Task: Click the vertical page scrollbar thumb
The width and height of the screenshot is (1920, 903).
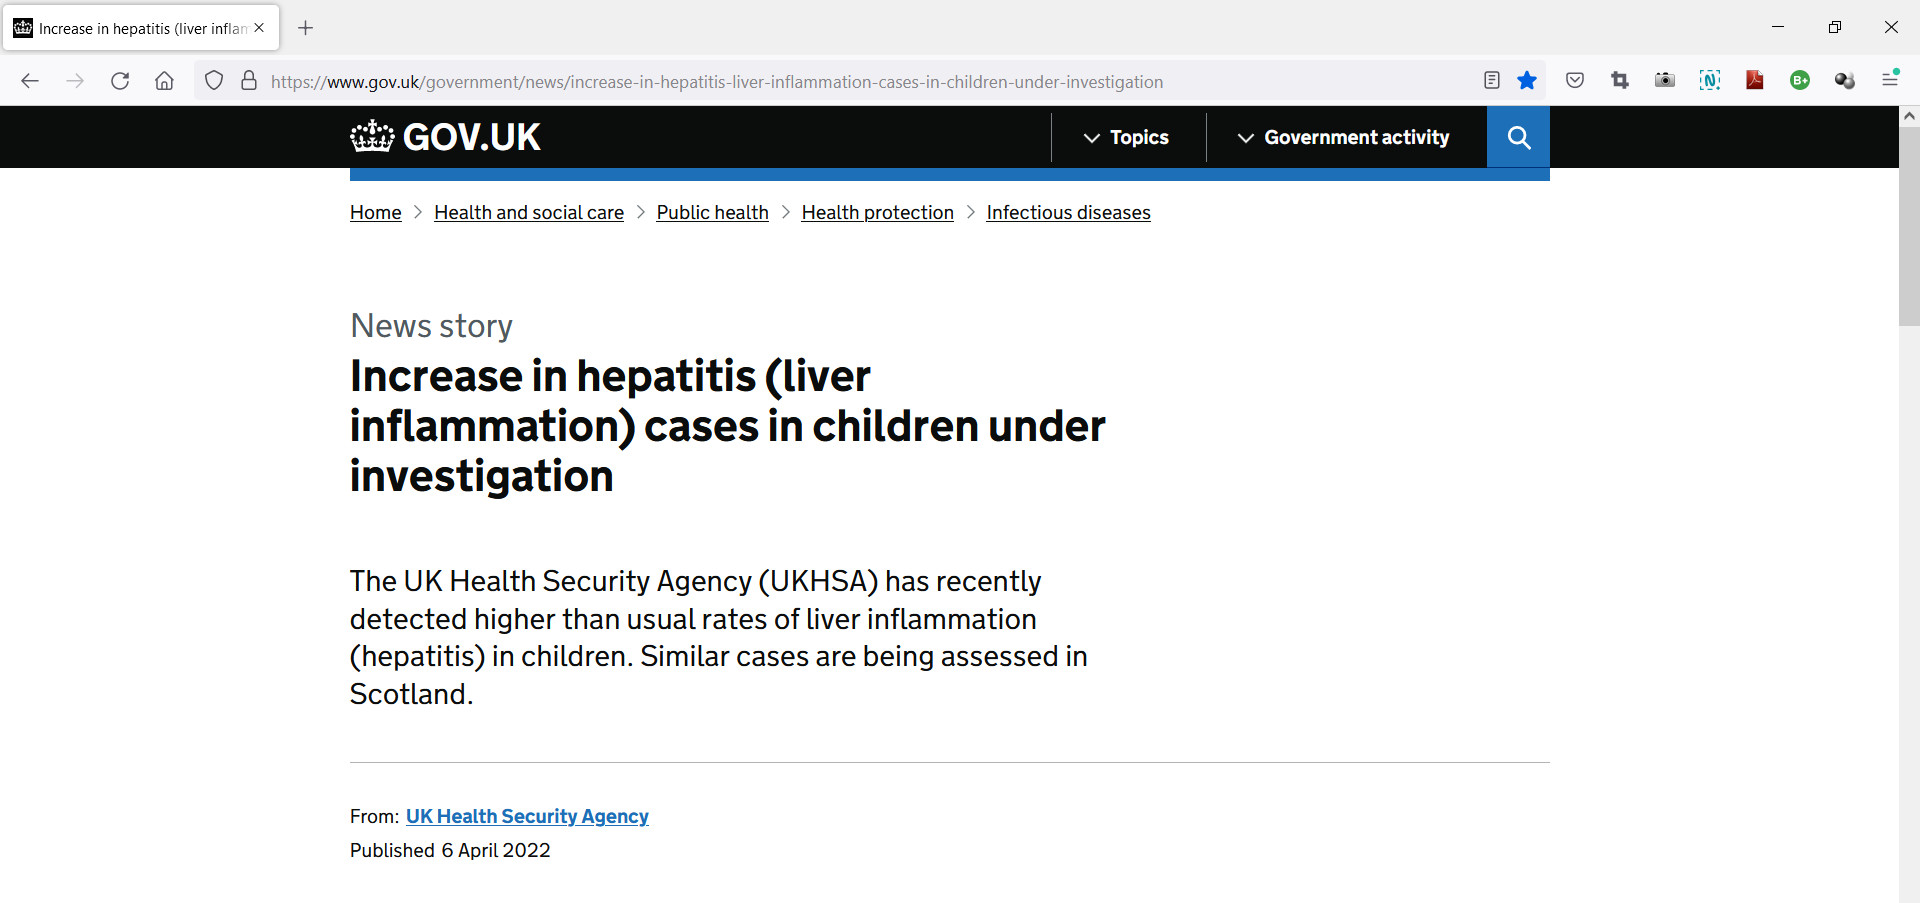Action: [1909, 226]
